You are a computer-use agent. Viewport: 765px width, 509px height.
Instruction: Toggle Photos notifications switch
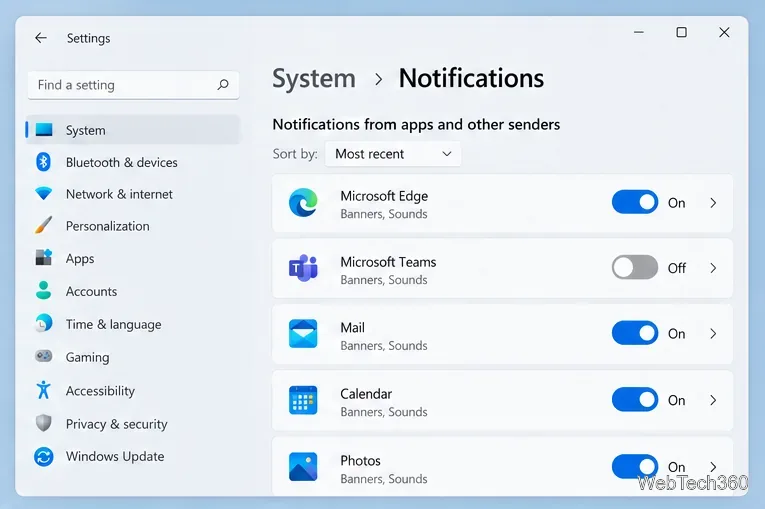tap(635, 466)
